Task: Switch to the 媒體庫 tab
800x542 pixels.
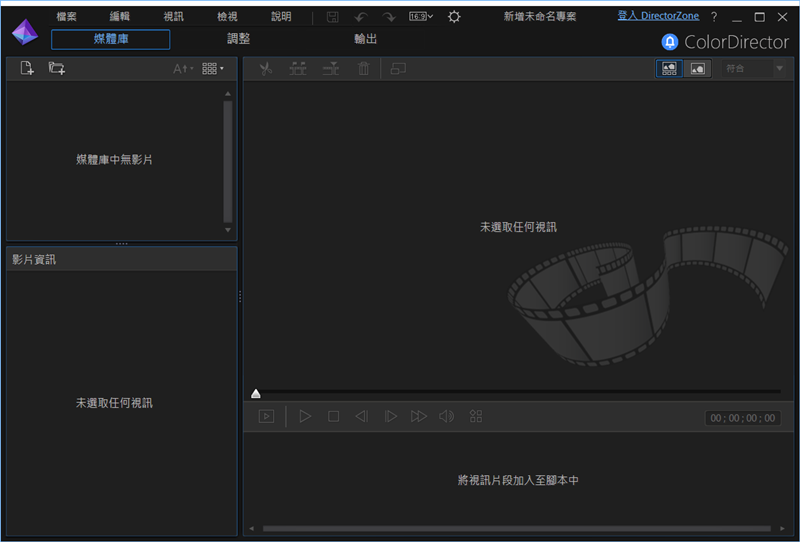Action: 111,39
